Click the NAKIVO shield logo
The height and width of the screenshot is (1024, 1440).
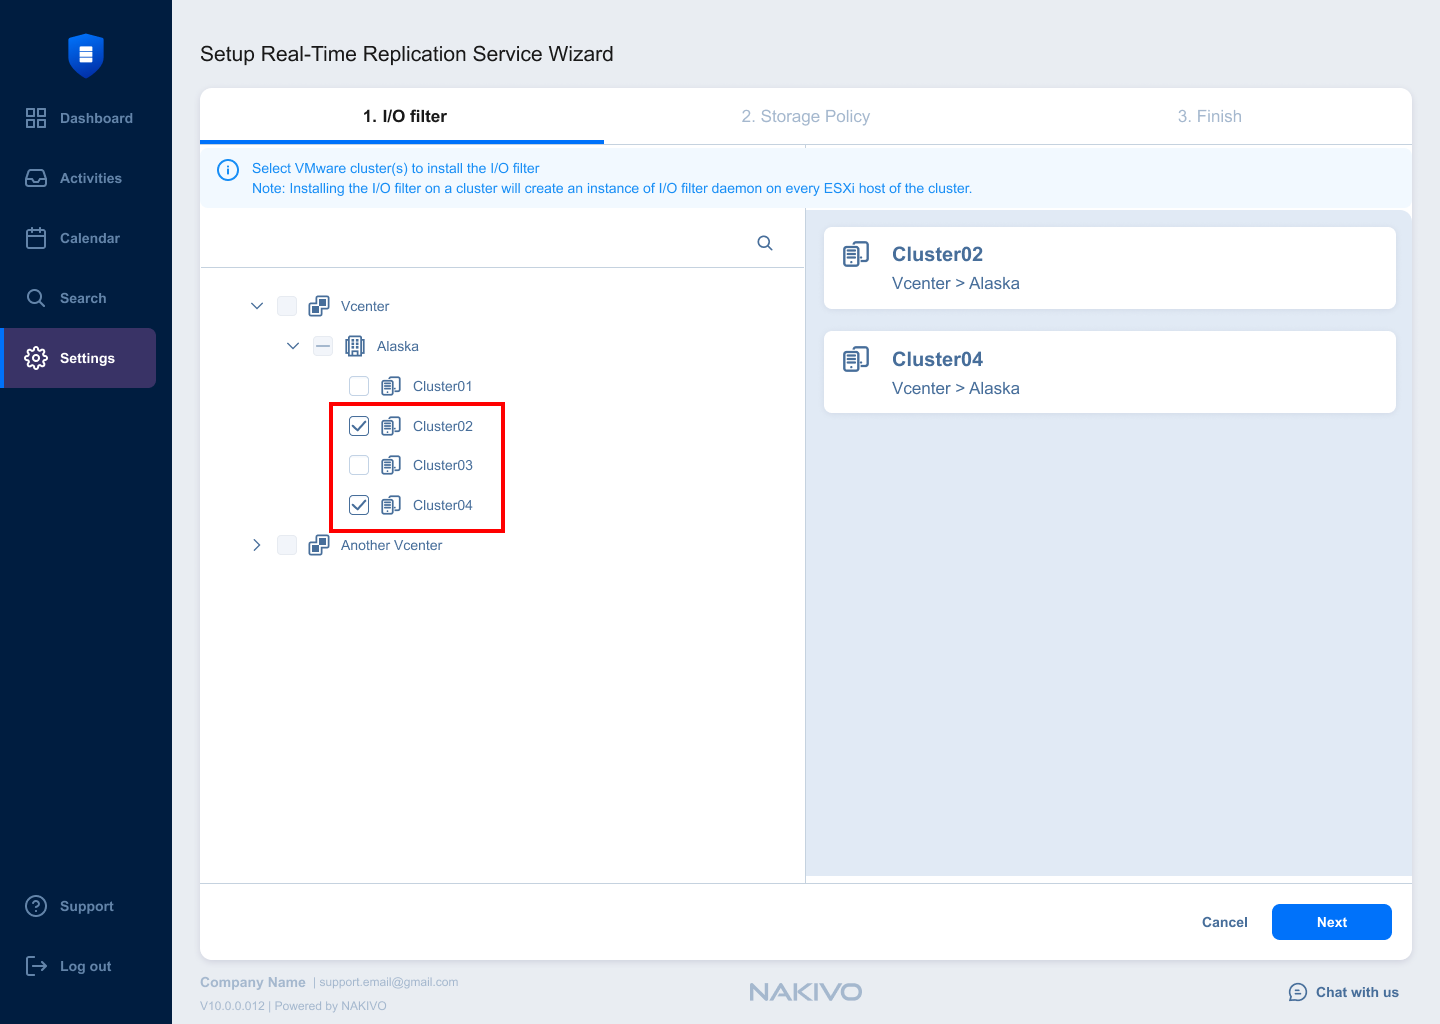coord(86,55)
